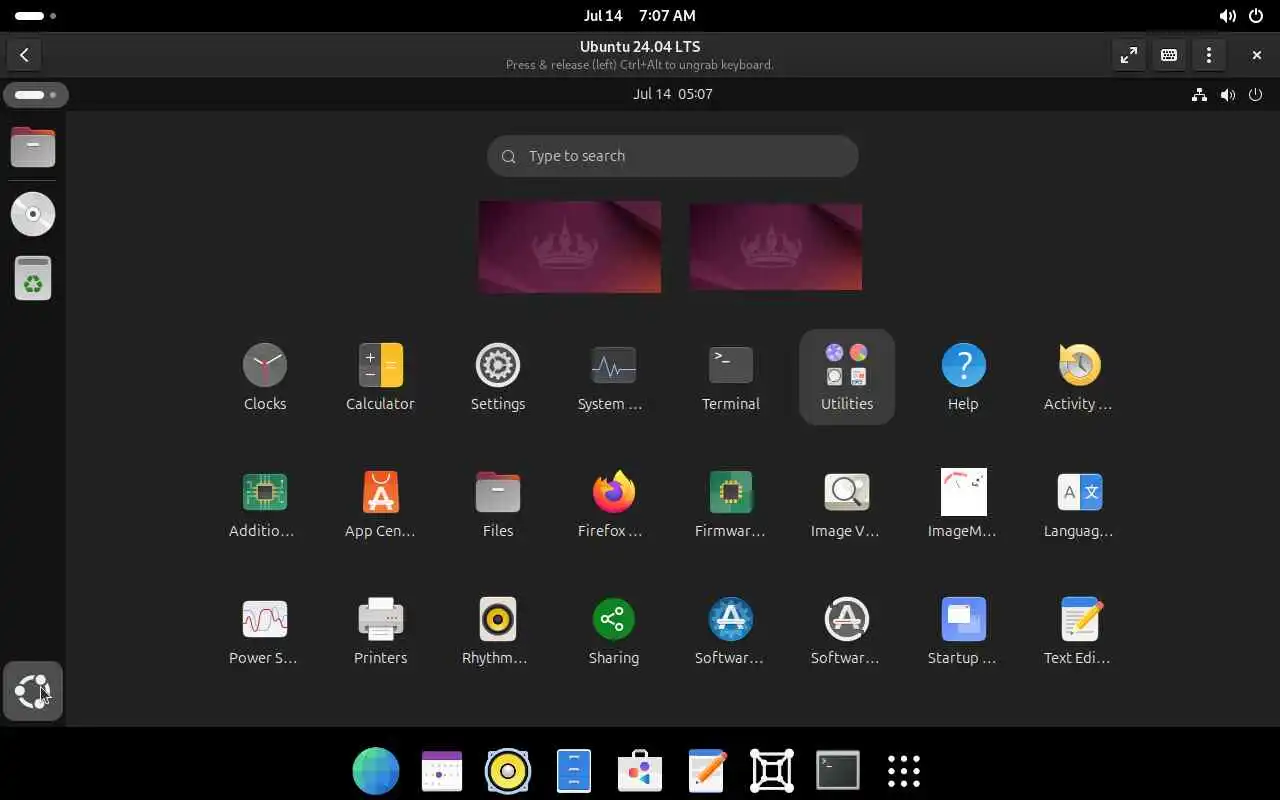Open the Text Editor from the grid
The width and height of the screenshot is (1280, 800).
[1079, 631]
